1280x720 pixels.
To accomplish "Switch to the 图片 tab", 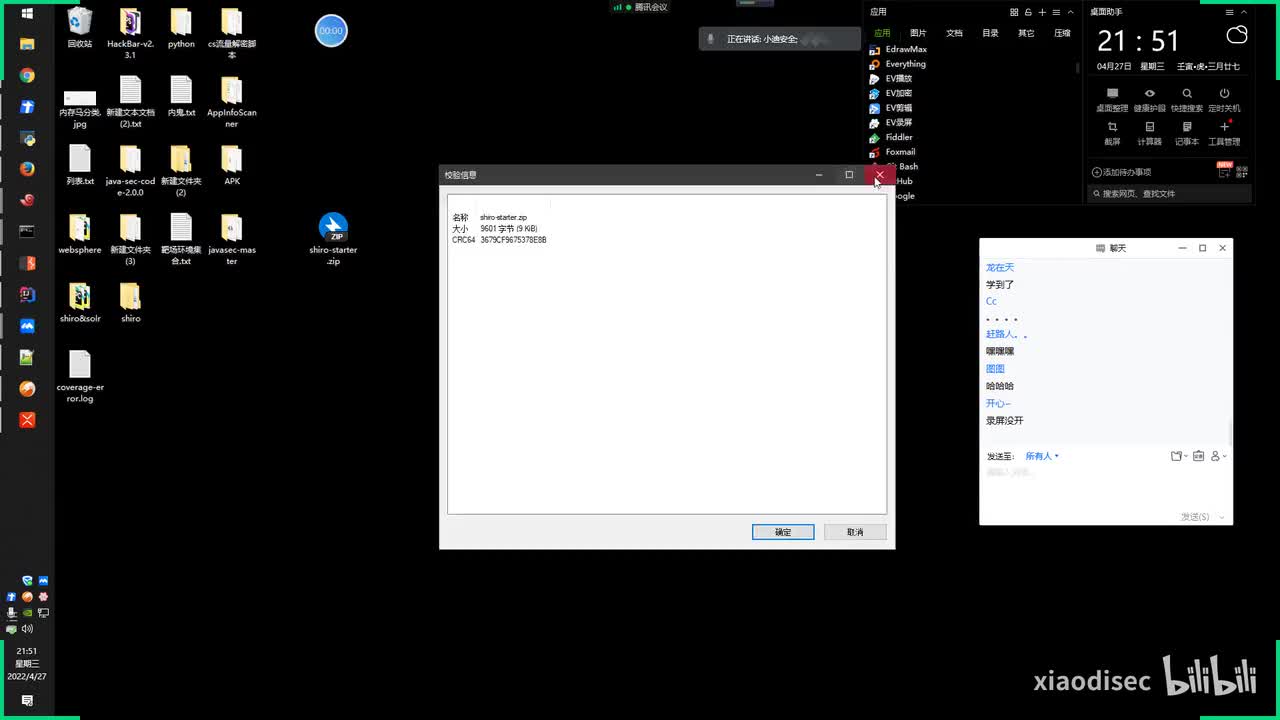I will tap(918, 33).
